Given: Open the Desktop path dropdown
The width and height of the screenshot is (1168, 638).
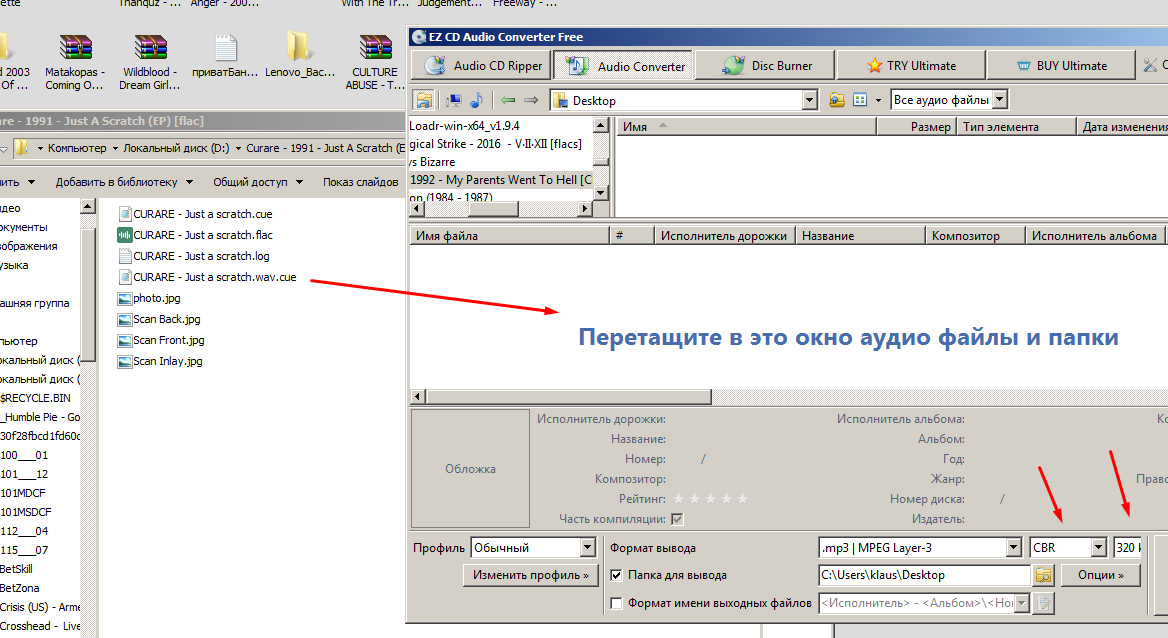Looking at the screenshot, I should tap(810, 100).
